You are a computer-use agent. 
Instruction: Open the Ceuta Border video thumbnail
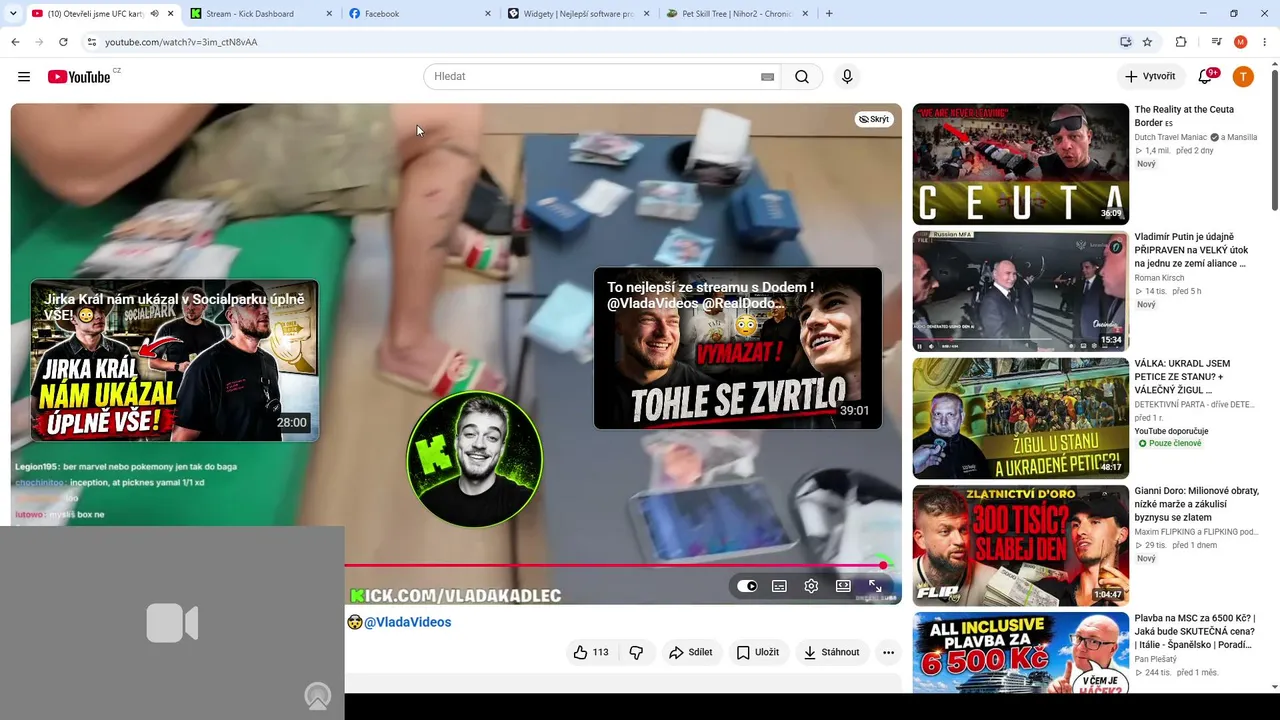point(1020,164)
